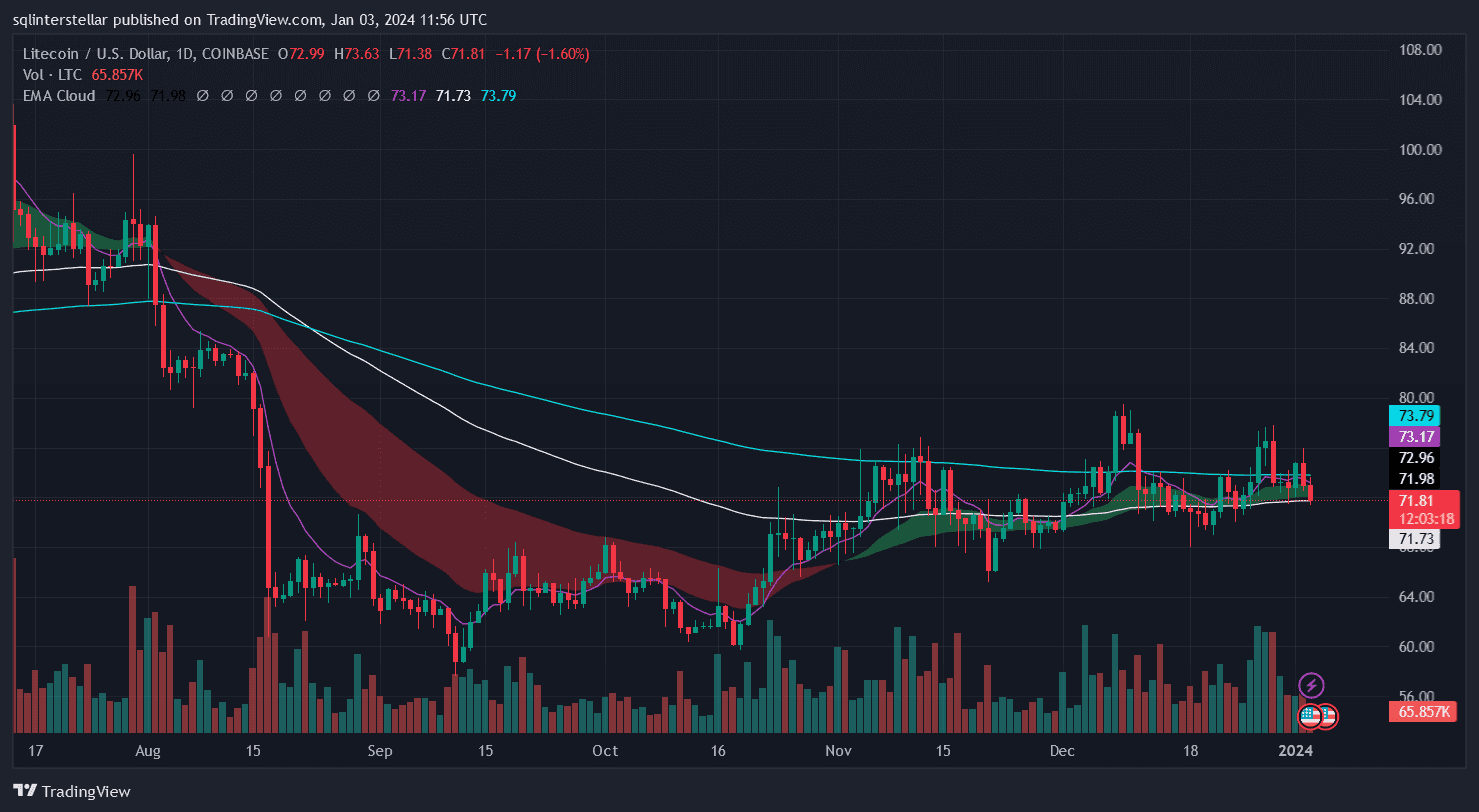This screenshot has height=812, width=1479.
Task: Click the purple 73.17 value in EMA legend
Action: tap(408, 96)
